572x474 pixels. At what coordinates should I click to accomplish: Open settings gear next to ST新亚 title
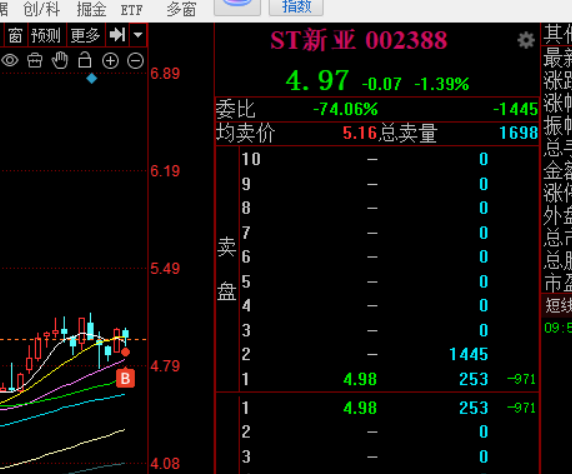pos(526,40)
